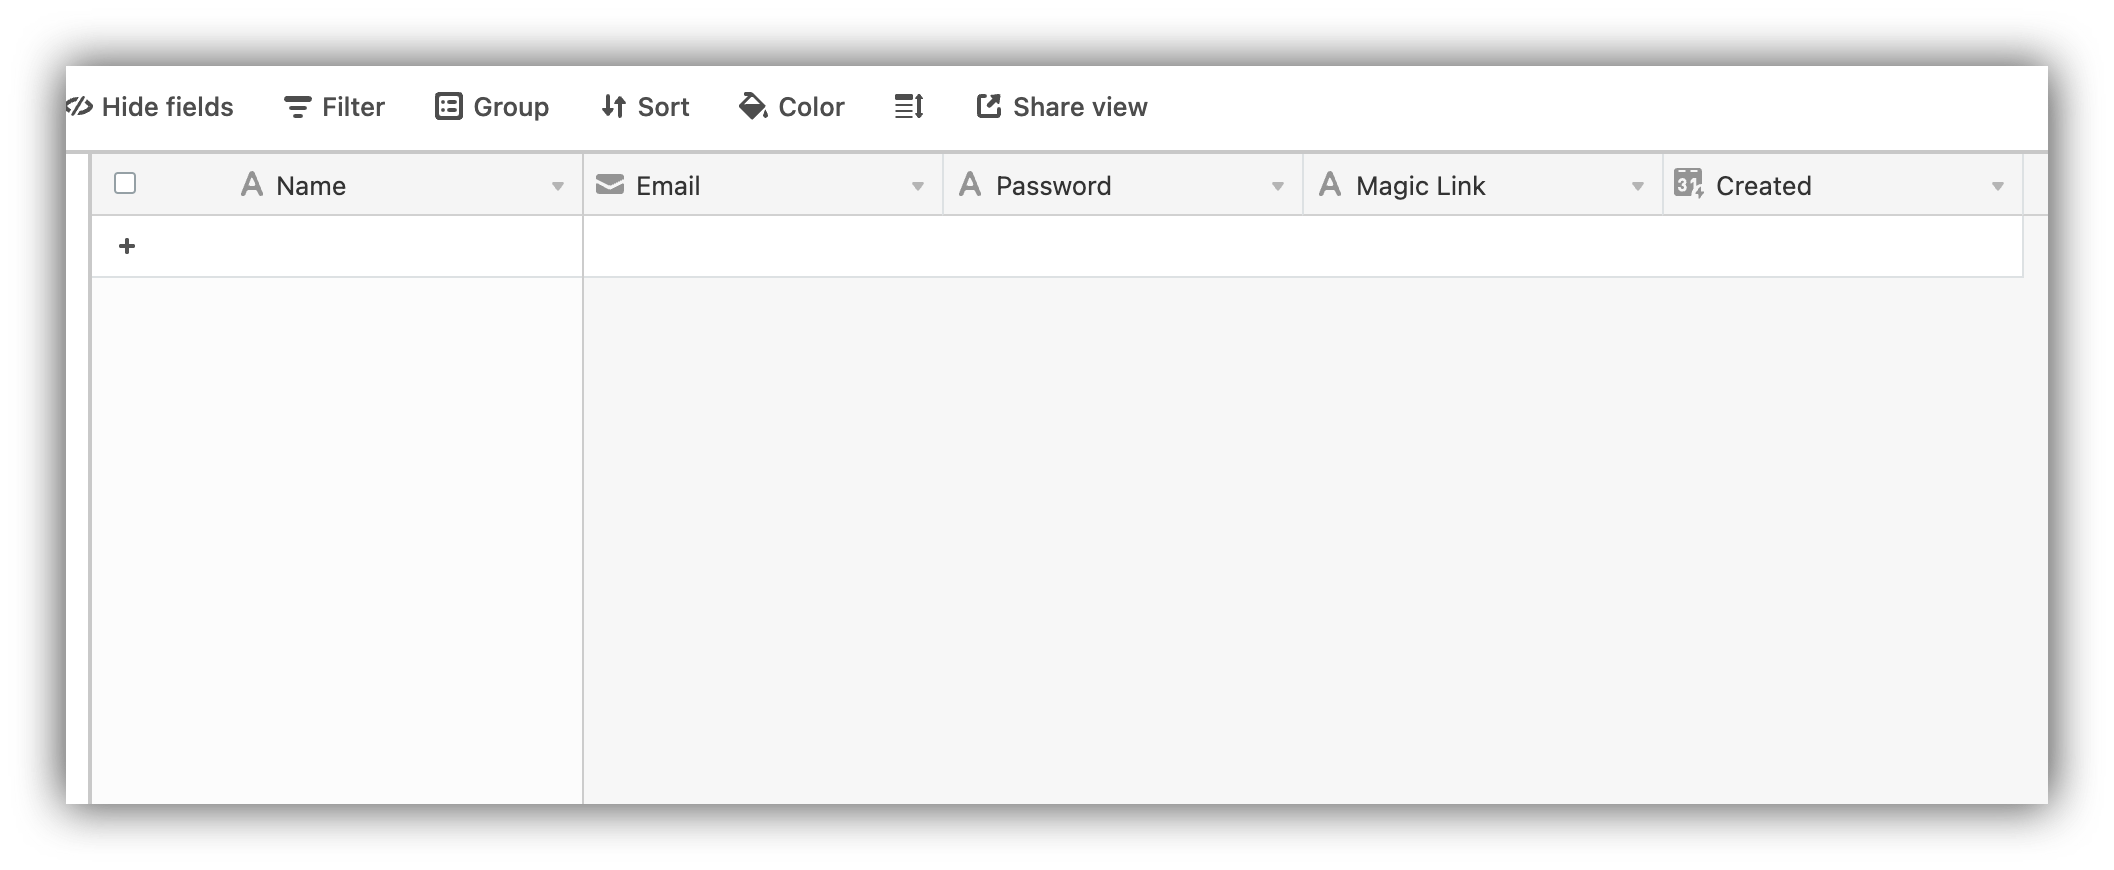This screenshot has width=2114, height=870.
Task: Click the calendar icon on the Created column
Action: pos(1688,184)
